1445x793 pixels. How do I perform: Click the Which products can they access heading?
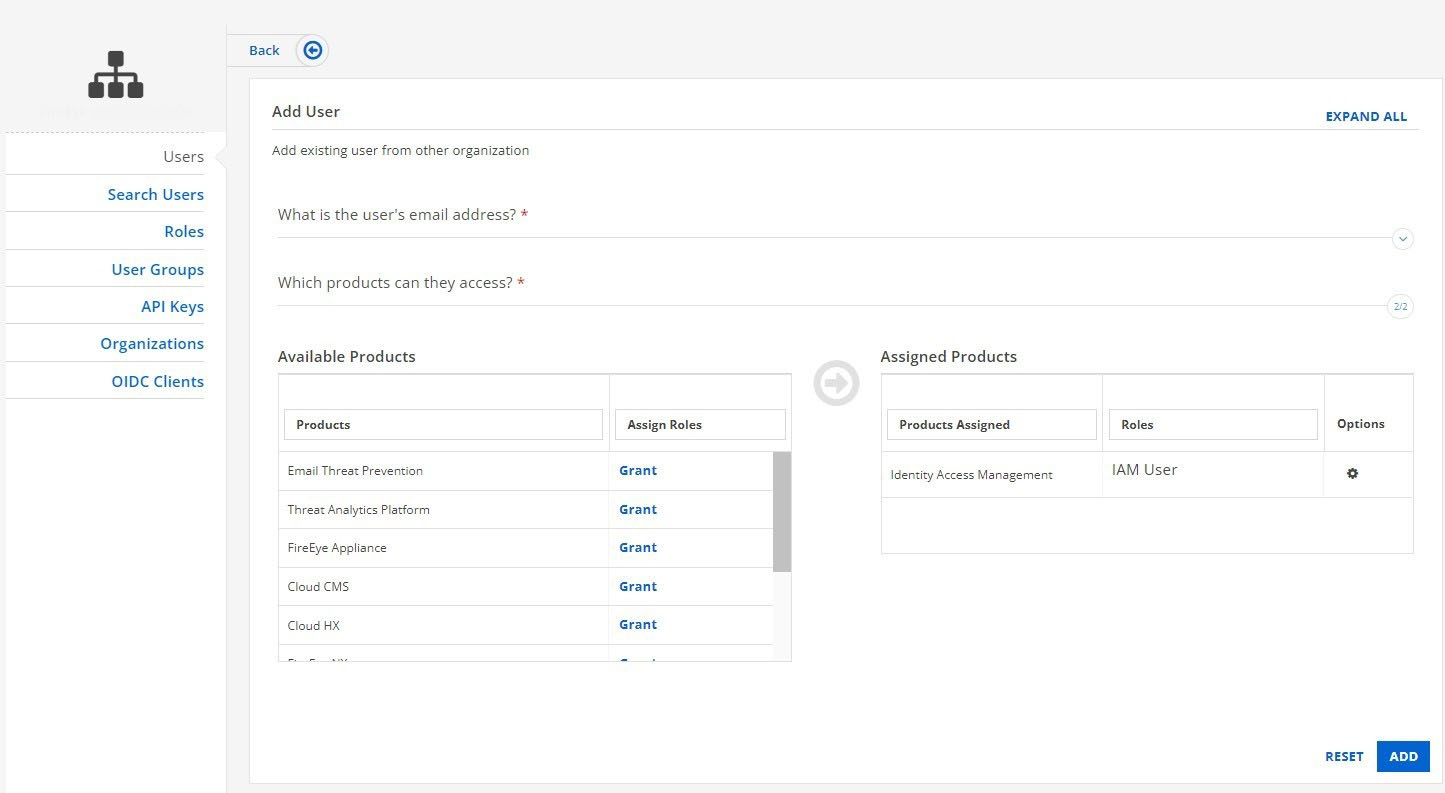point(401,283)
